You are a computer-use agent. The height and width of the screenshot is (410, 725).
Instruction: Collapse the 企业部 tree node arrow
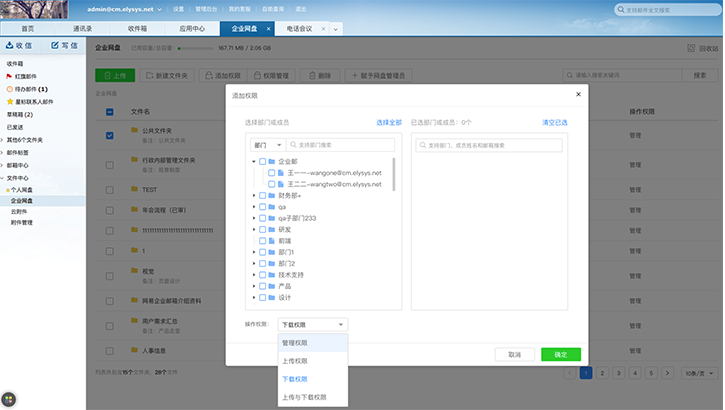tap(254, 161)
